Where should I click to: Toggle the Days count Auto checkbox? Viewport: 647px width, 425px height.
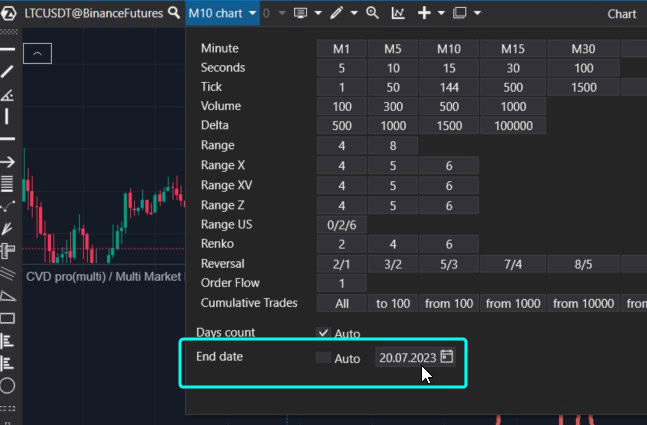tap(323, 333)
